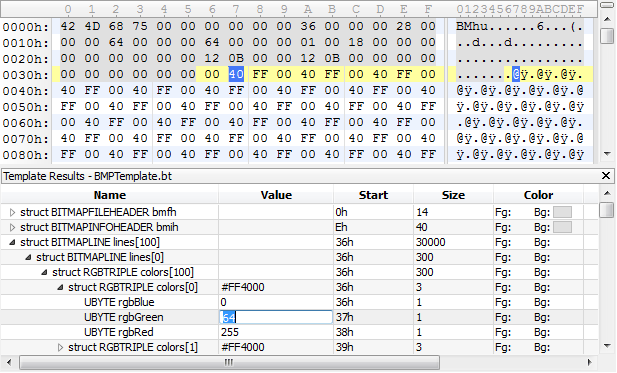Click the 0080h address label

pyautogui.click(x=26, y=155)
